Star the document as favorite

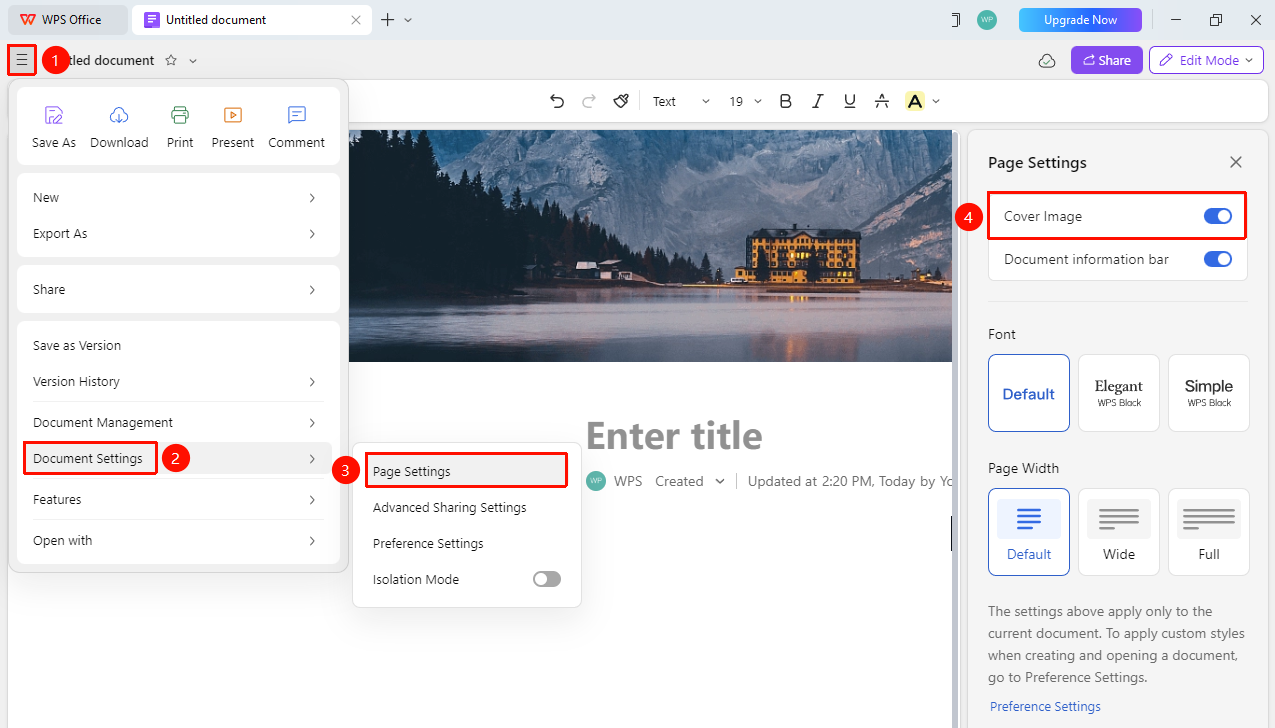tap(171, 60)
